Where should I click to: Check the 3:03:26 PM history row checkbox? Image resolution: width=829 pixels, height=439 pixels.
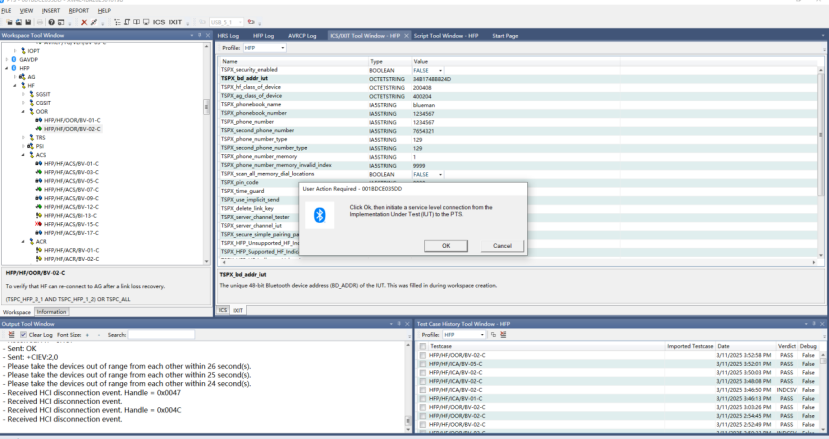pyautogui.click(x=423, y=407)
